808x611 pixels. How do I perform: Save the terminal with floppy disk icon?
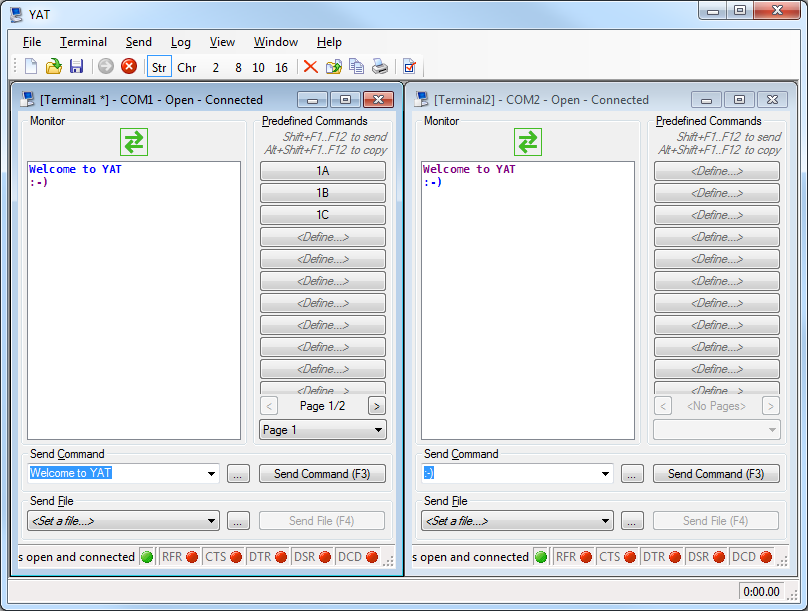(x=76, y=66)
